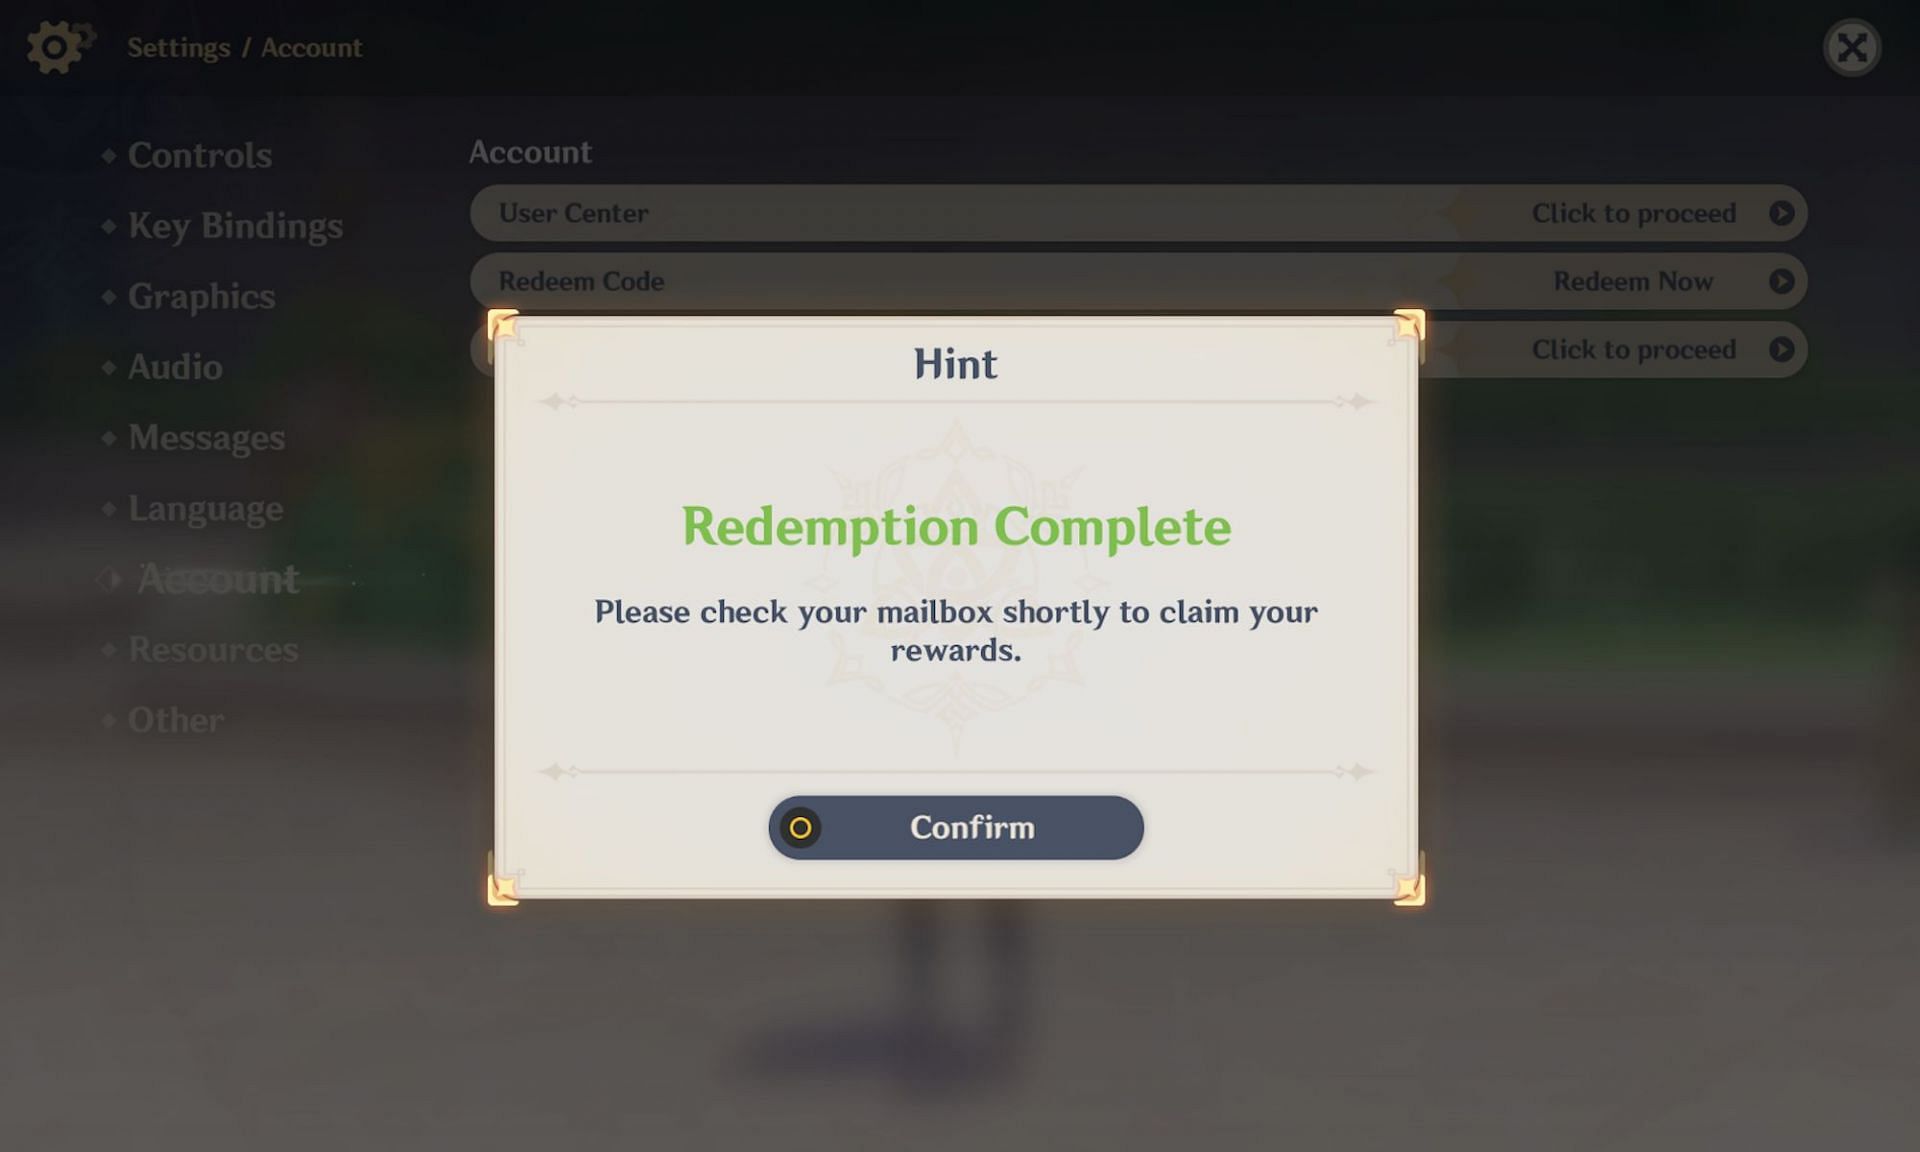Click the yellow circle icon on Confirm button
This screenshot has height=1152, width=1920.
798,827
